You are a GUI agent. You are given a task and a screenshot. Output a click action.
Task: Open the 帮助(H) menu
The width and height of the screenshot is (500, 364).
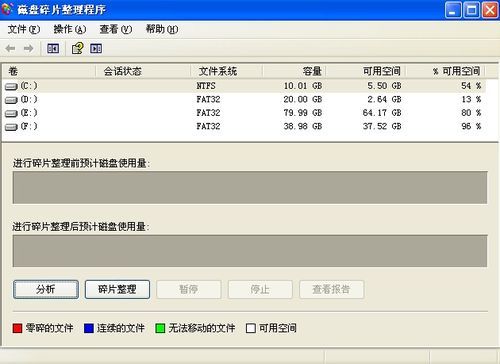coord(162,29)
